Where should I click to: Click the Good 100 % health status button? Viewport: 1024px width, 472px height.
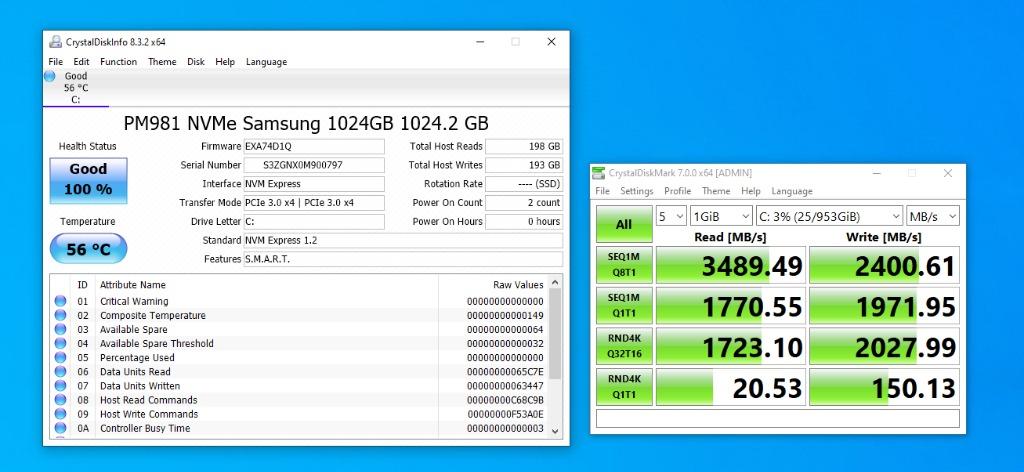(88, 180)
